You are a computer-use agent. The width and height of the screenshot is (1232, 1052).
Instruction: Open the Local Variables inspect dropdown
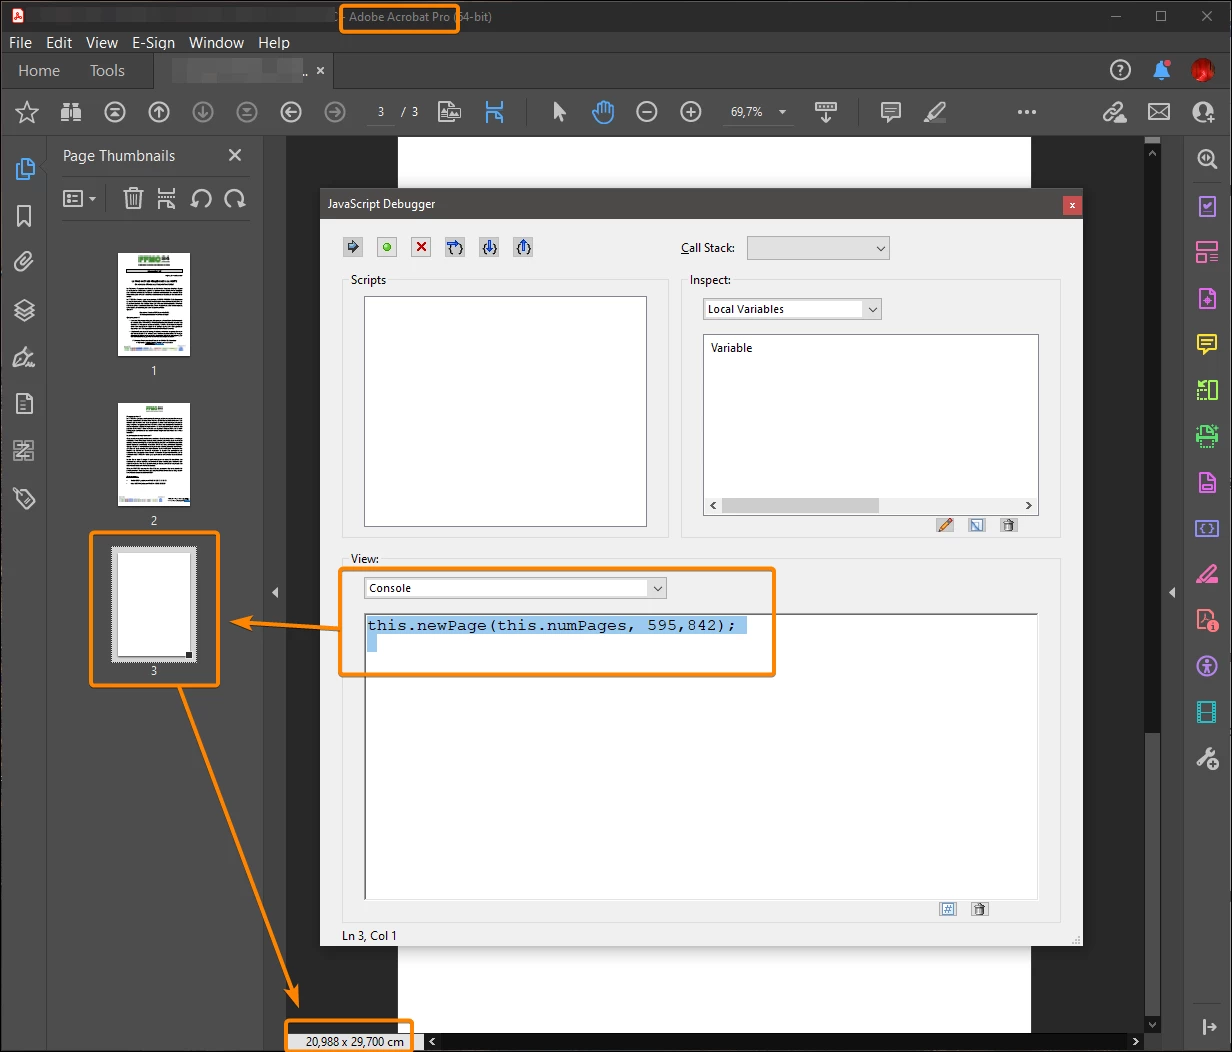point(792,309)
